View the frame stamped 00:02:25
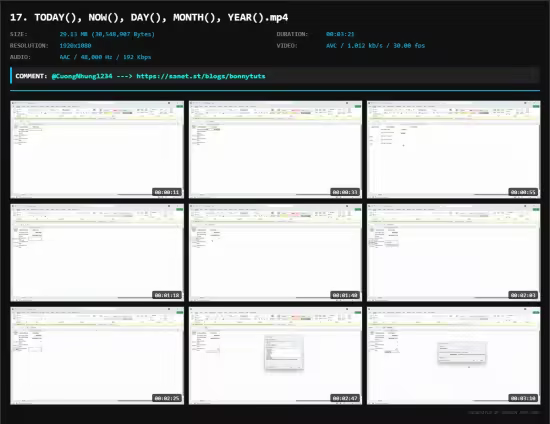 point(97,356)
